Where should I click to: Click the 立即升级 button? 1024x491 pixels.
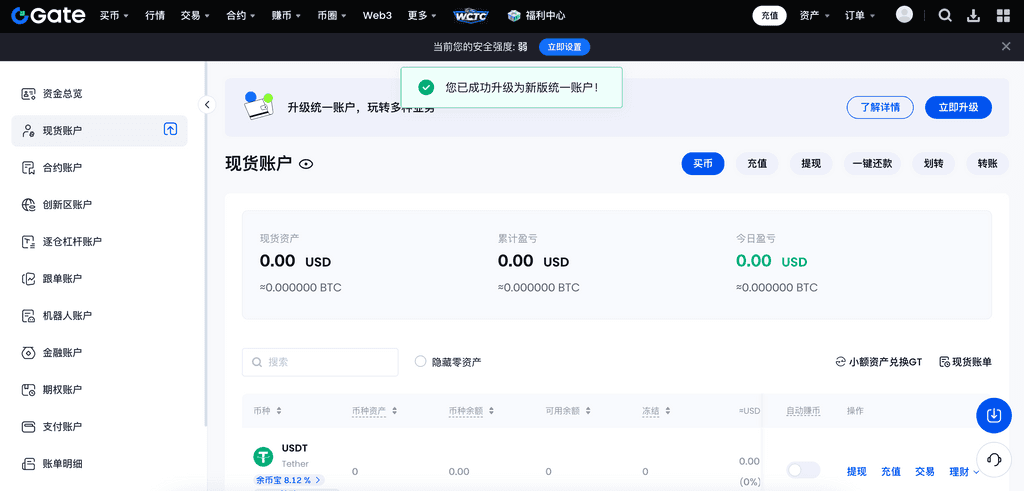point(958,107)
